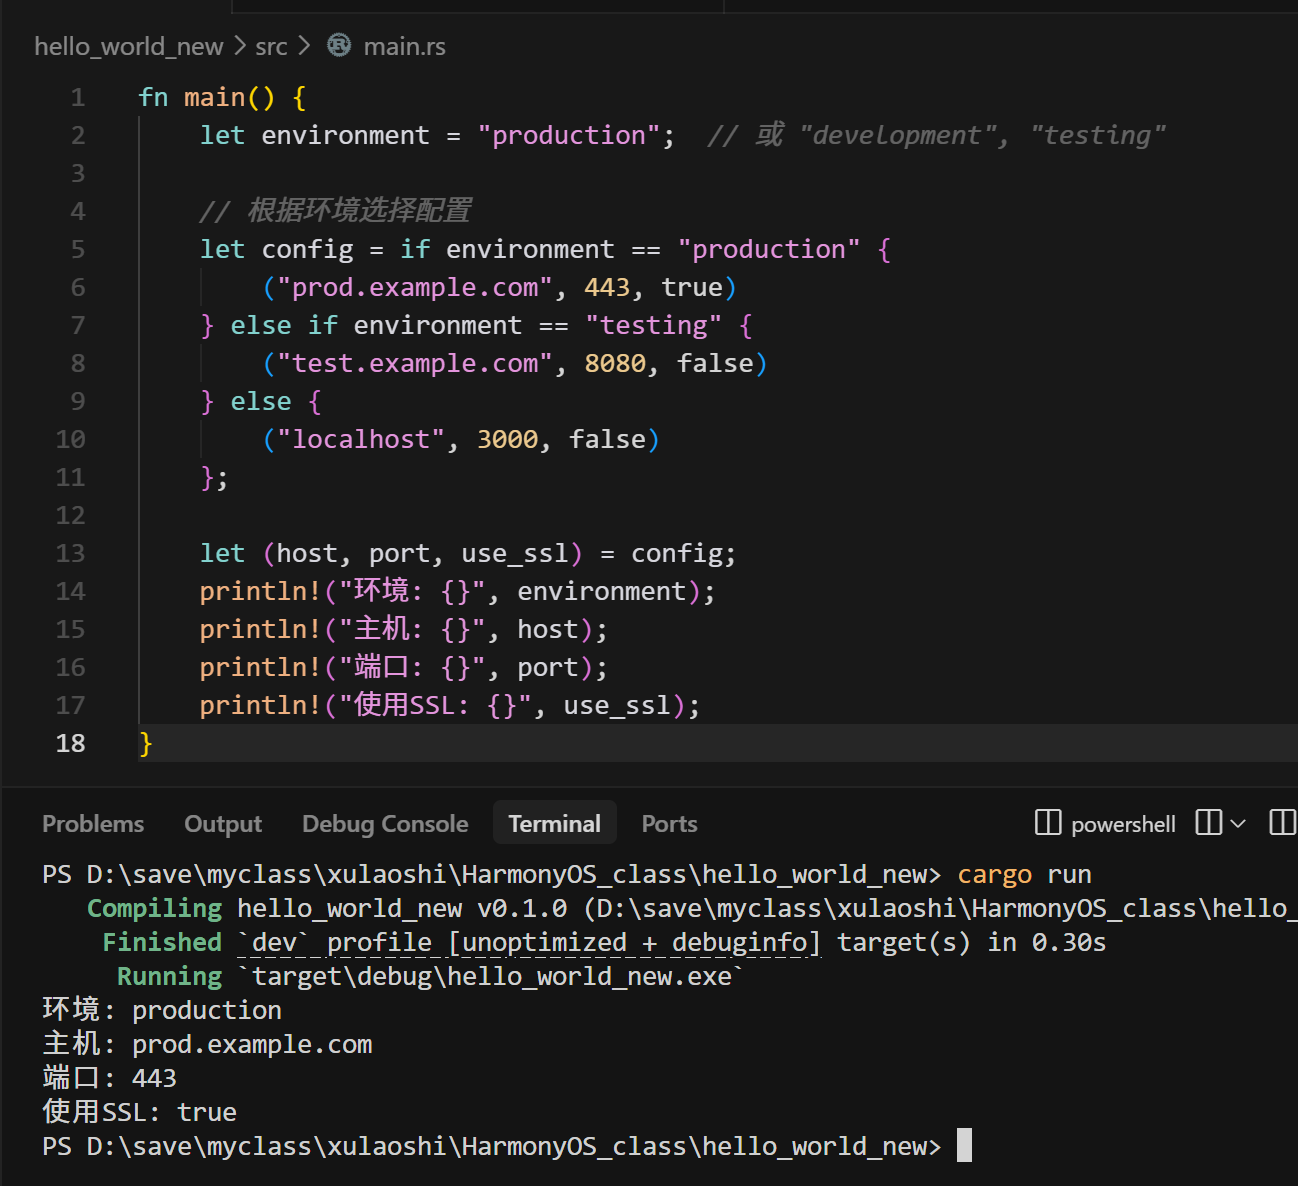Viewport: 1298px width, 1186px height.
Task: Click line number 5 in the gutter
Action: tap(78, 250)
